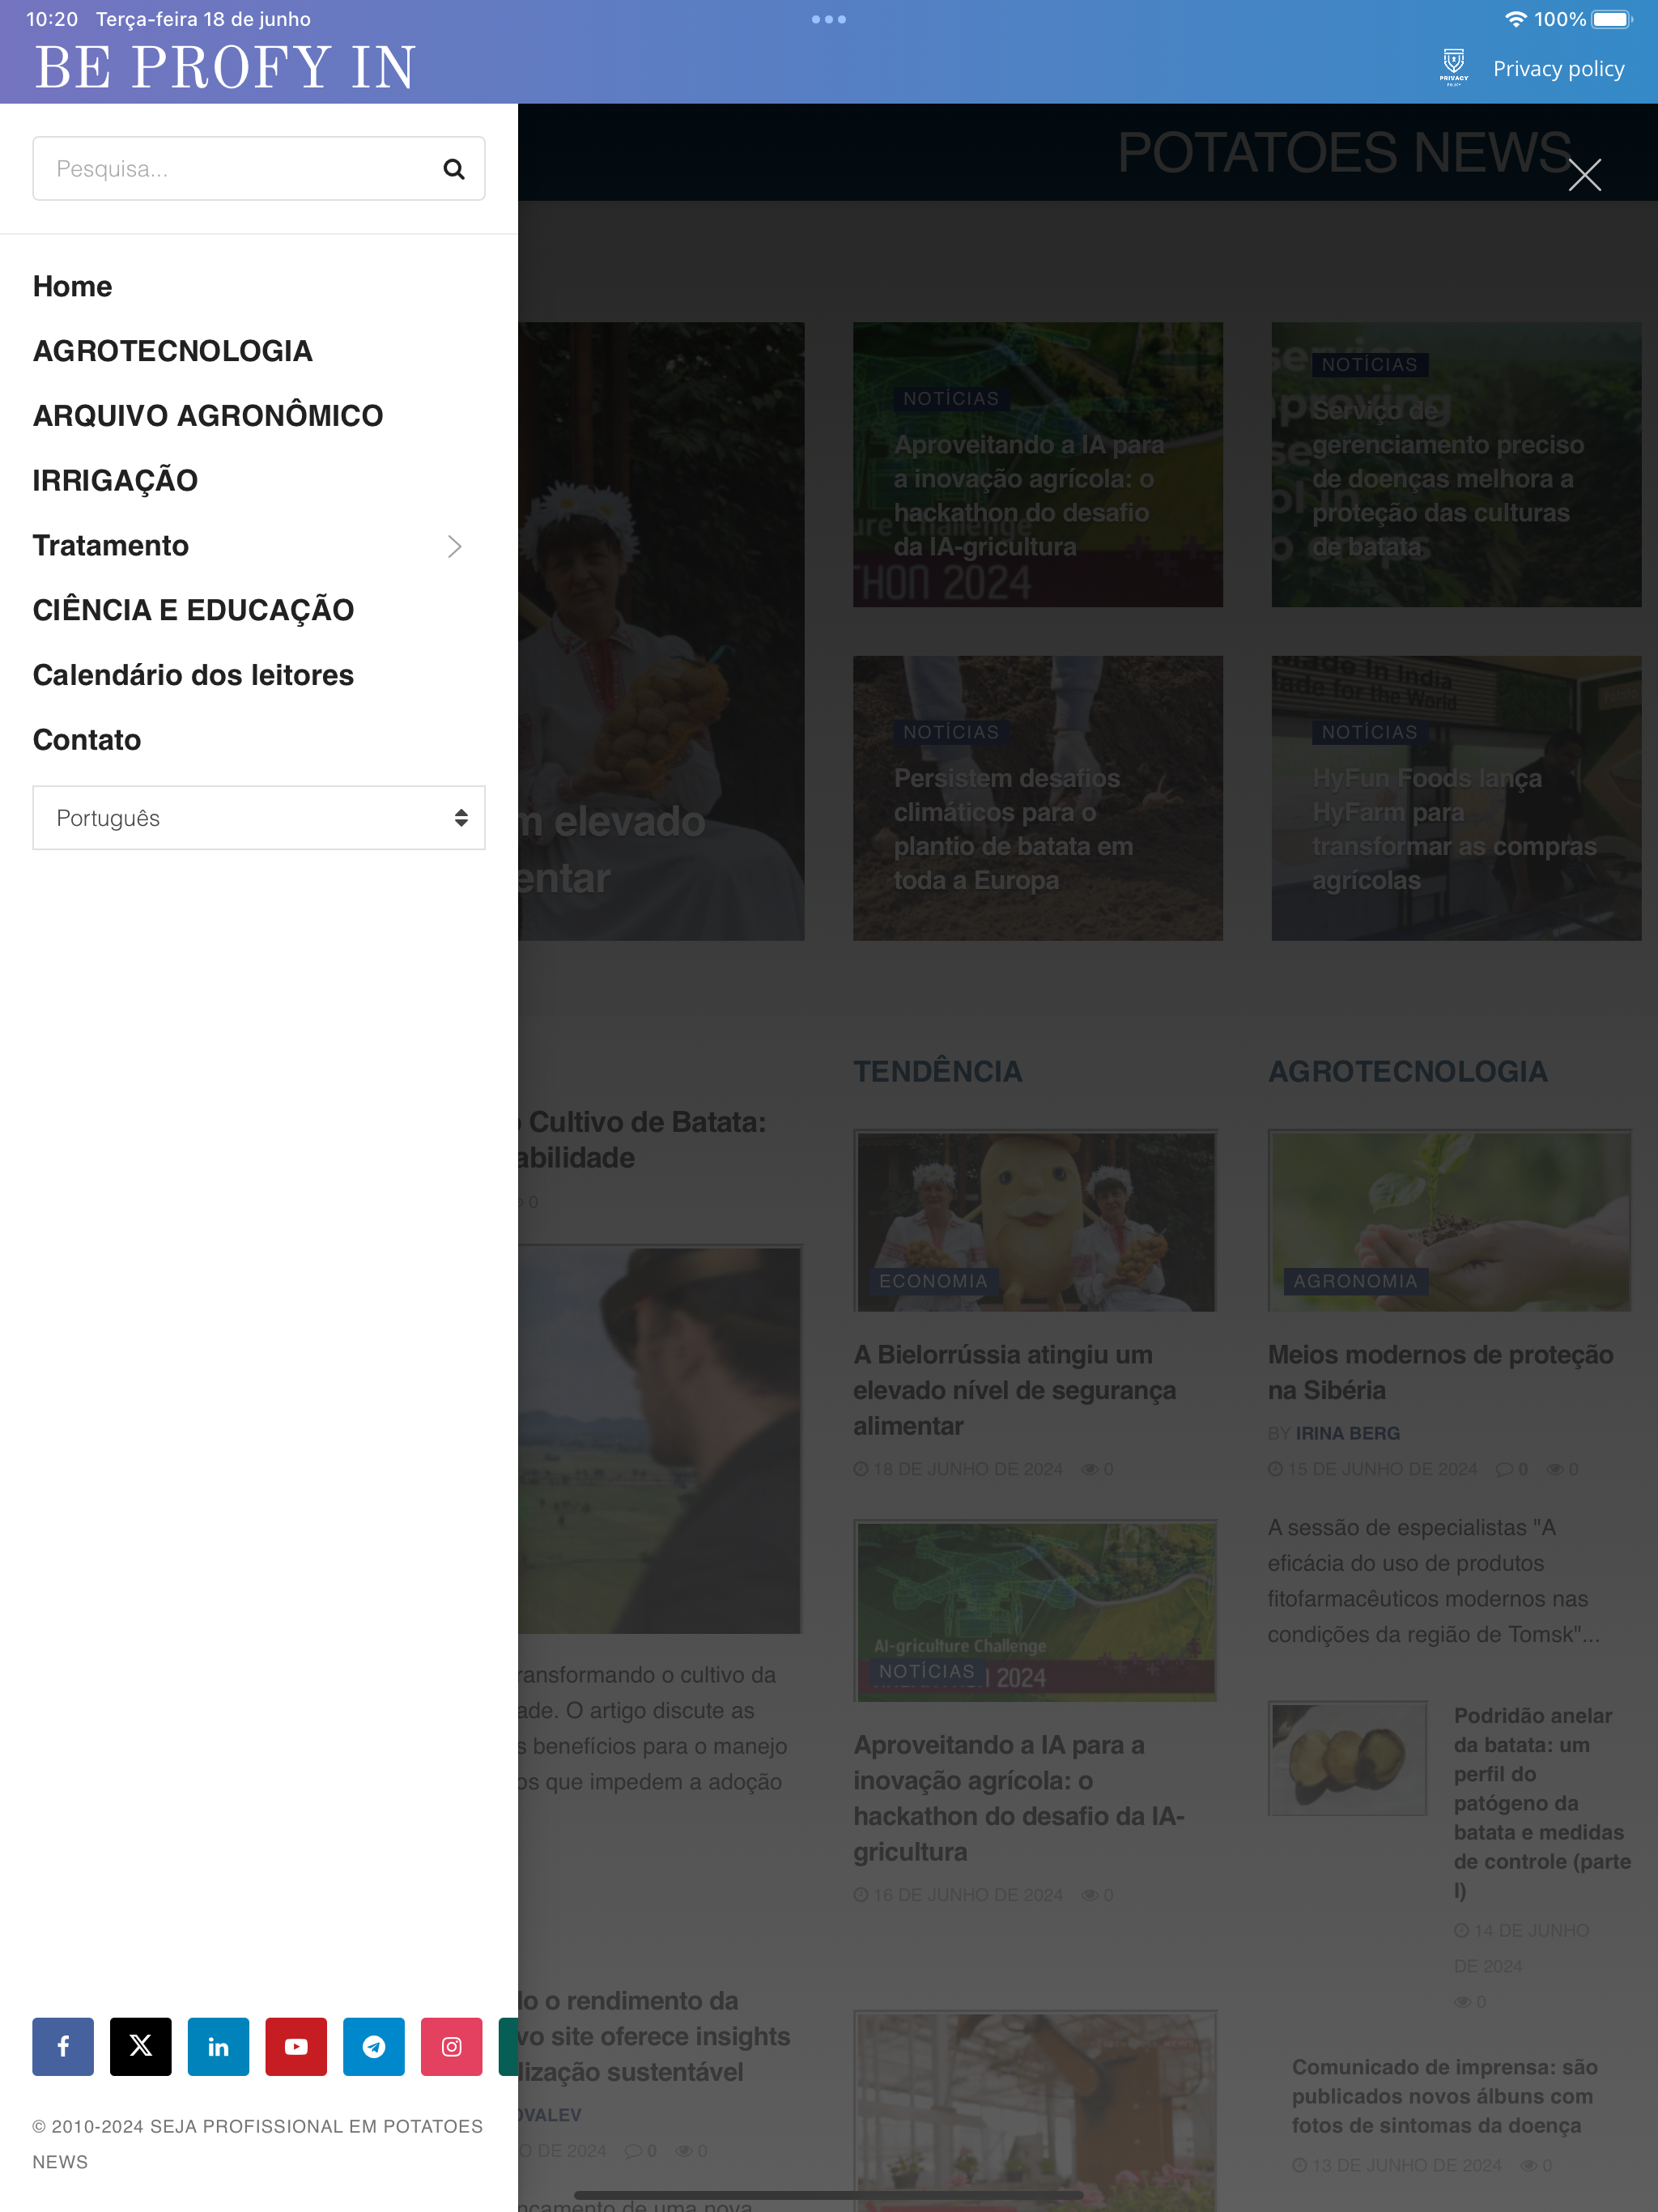1658x2212 pixels.
Task: Open the LinkedIn social icon
Action: click(x=218, y=2046)
